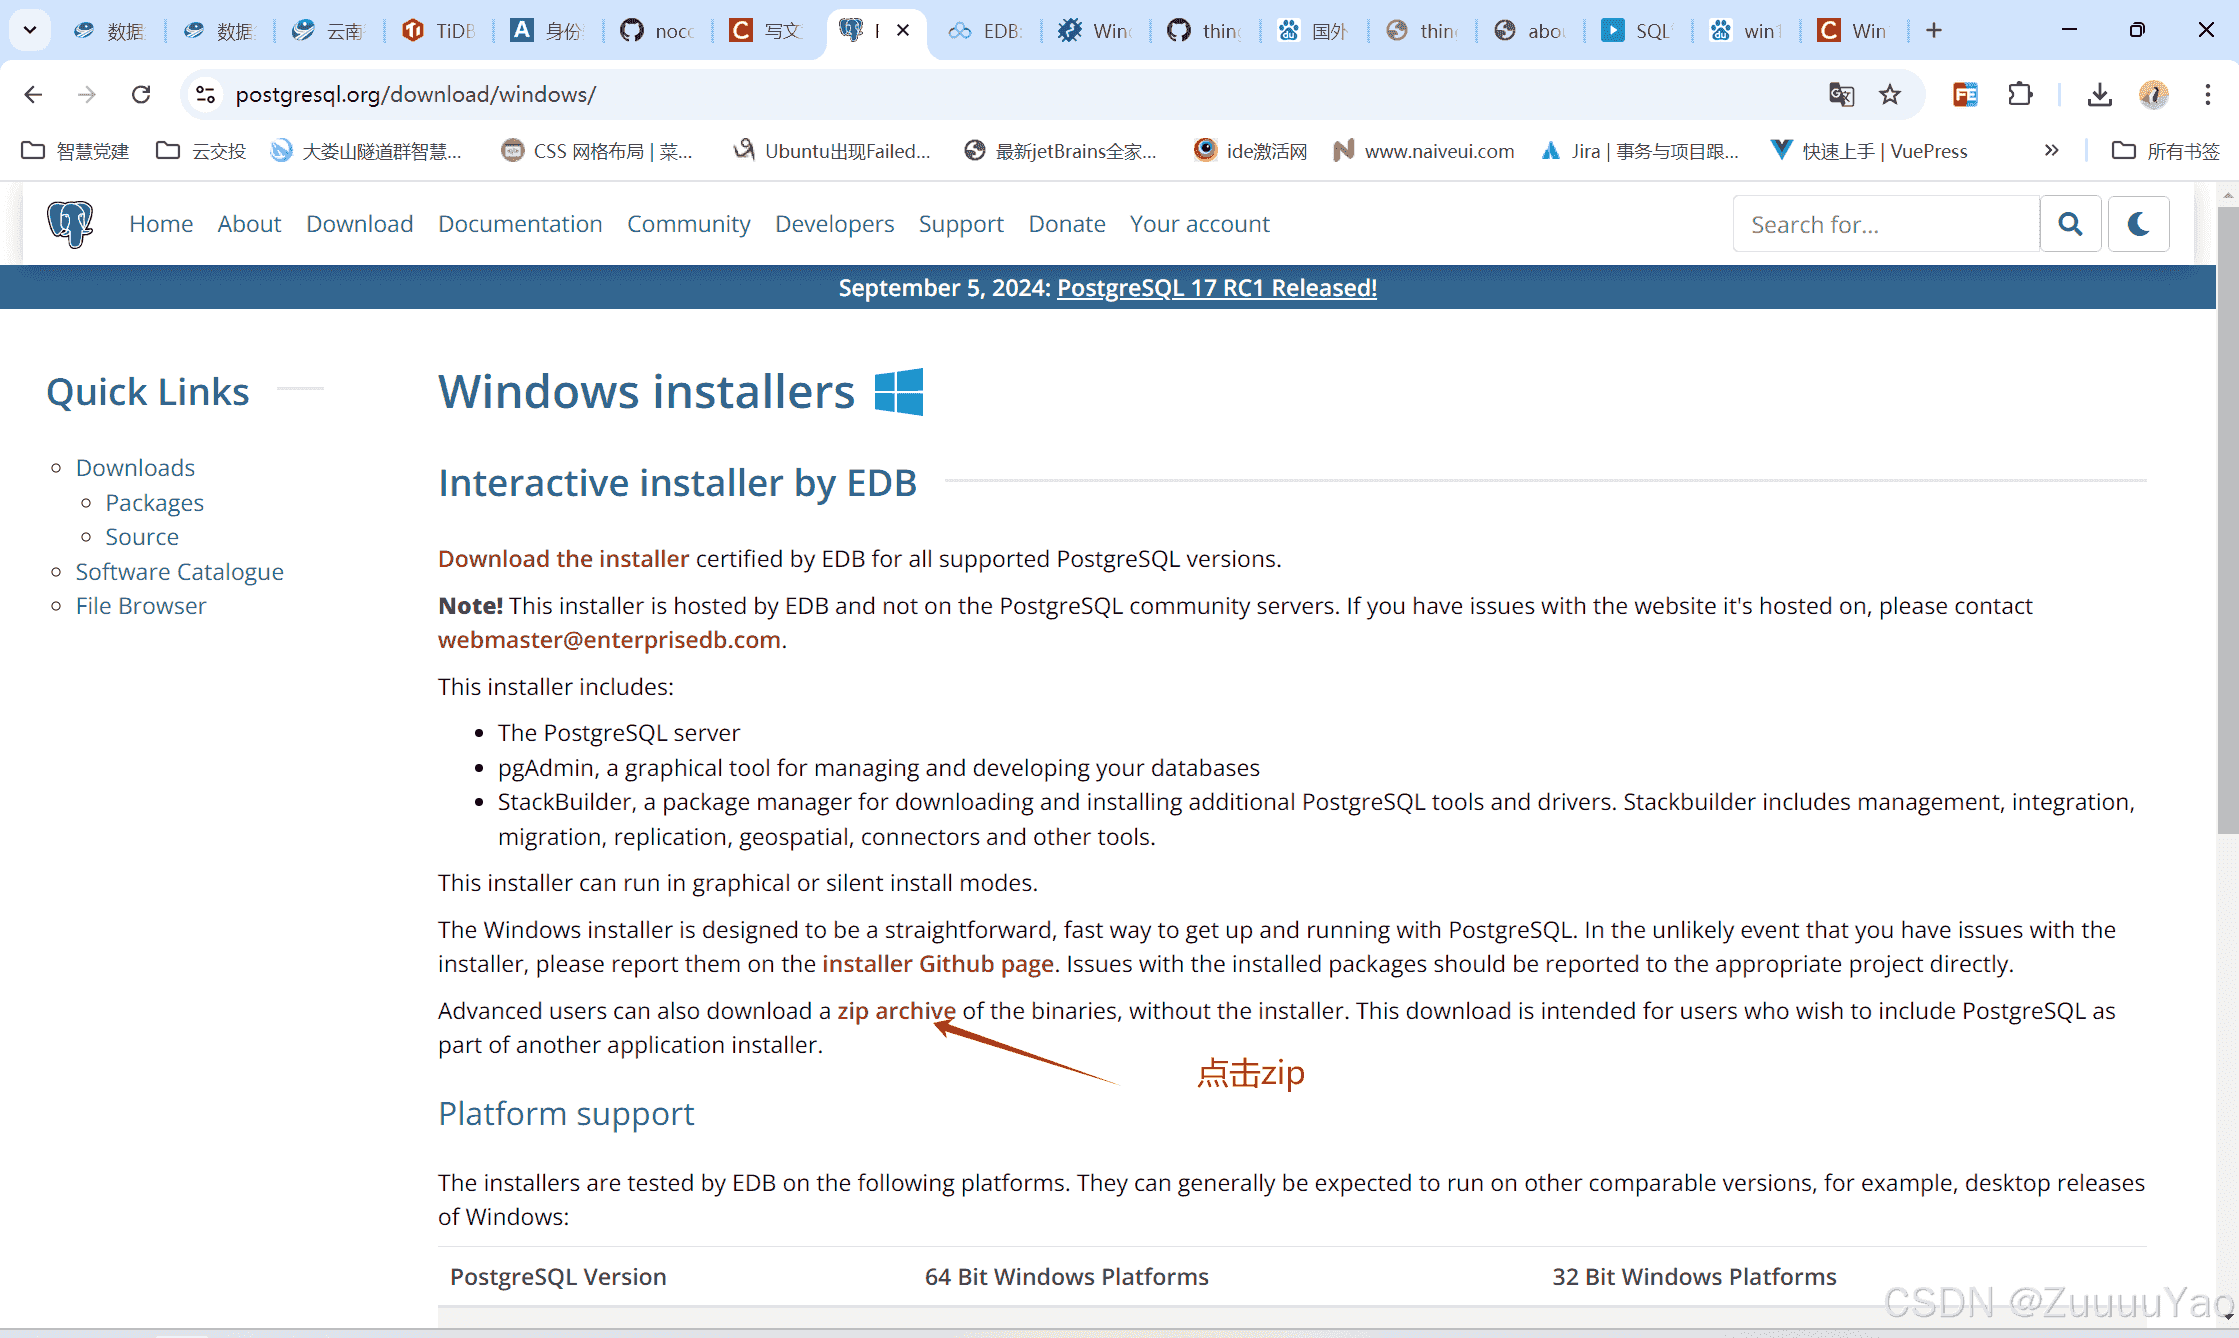The width and height of the screenshot is (2239, 1338).
Task: Click the browser forward arrow
Action: click(x=87, y=94)
